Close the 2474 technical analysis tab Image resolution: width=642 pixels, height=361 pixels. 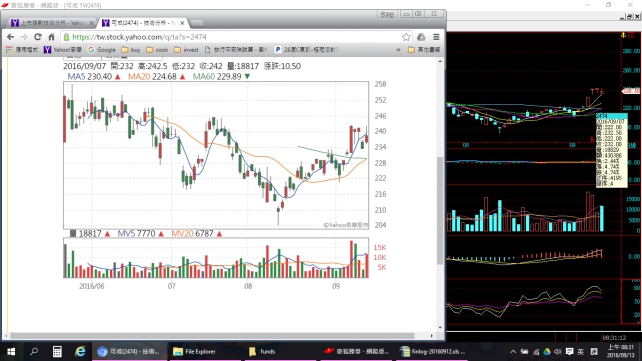click(182, 23)
